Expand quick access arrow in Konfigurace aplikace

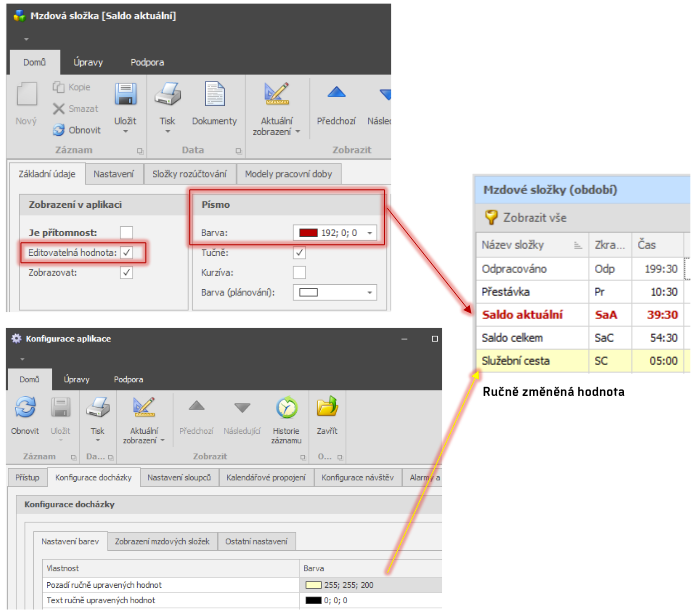(22, 359)
